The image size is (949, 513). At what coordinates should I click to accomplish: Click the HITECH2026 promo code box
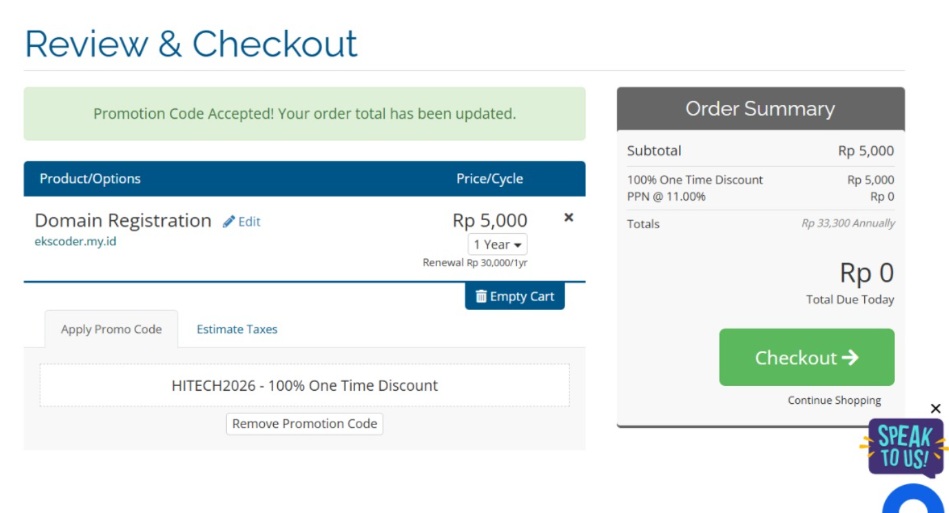click(x=304, y=385)
